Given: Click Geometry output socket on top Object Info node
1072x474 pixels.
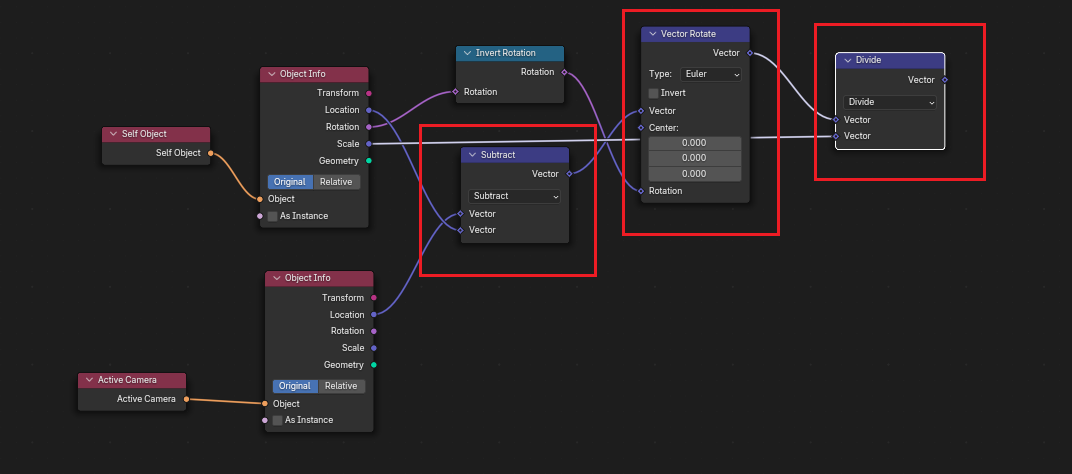Looking at the screenshot, I should click(369, 161).
